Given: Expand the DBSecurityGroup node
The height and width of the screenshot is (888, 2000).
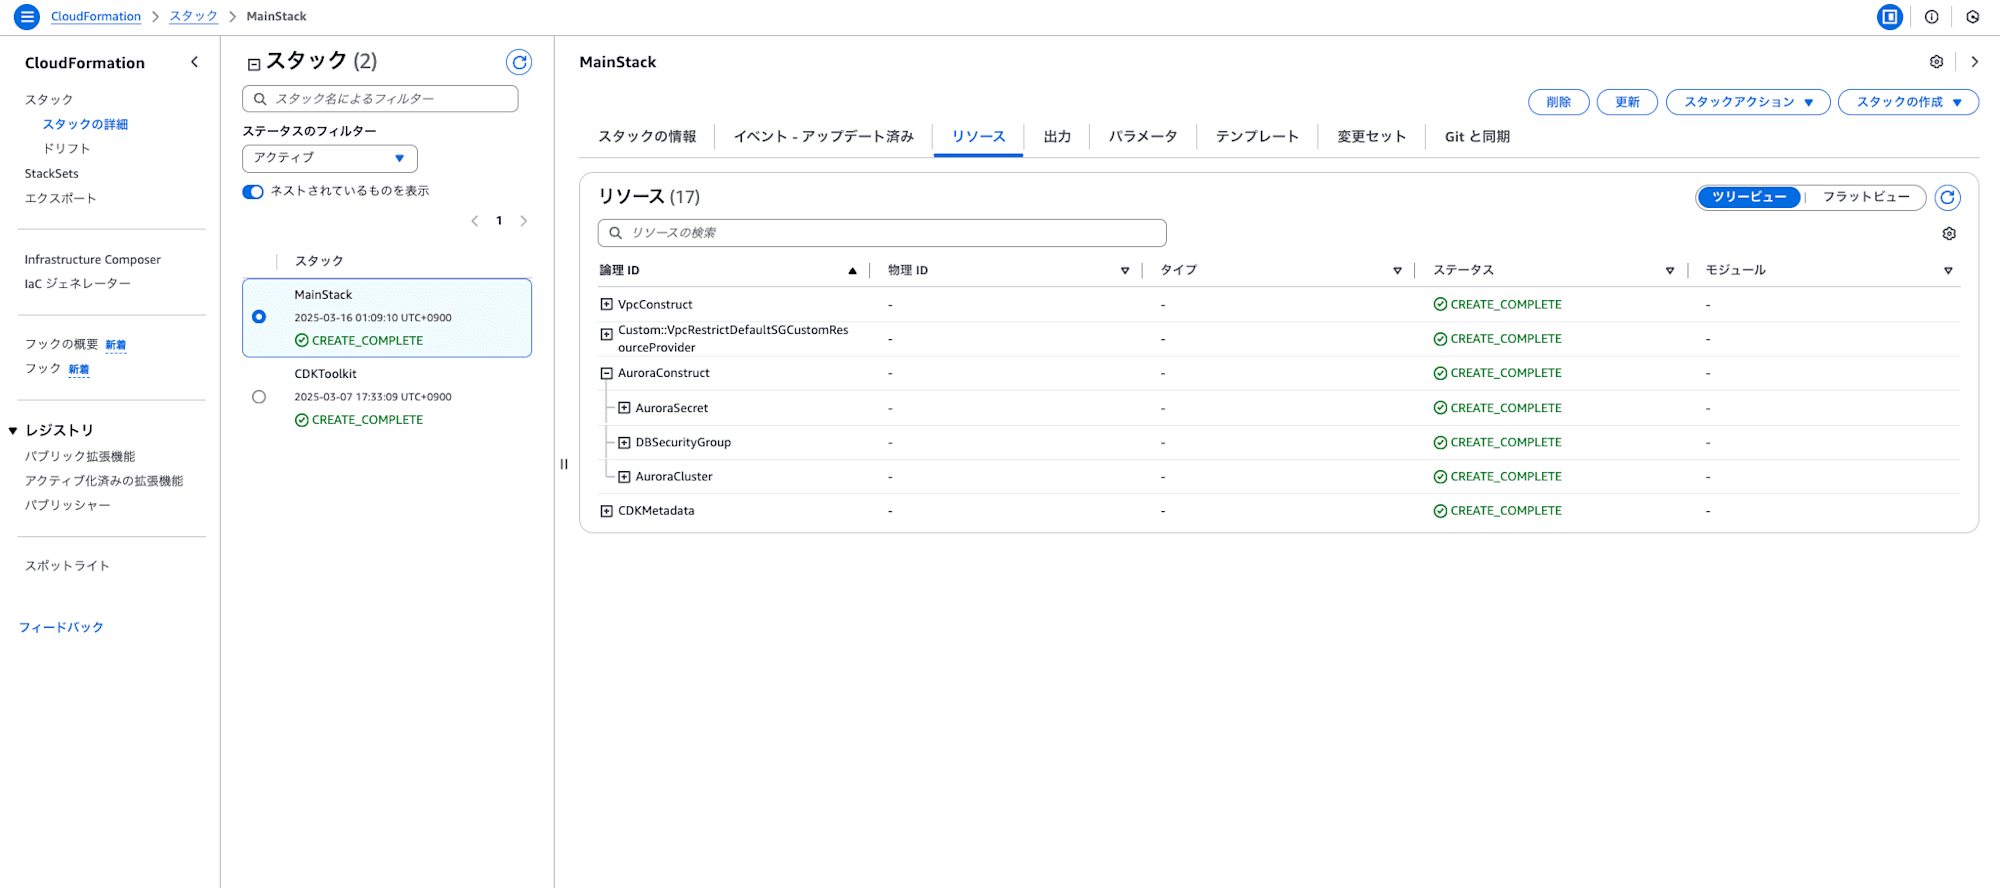Looking at the screenshot, I should click(624, 443).
